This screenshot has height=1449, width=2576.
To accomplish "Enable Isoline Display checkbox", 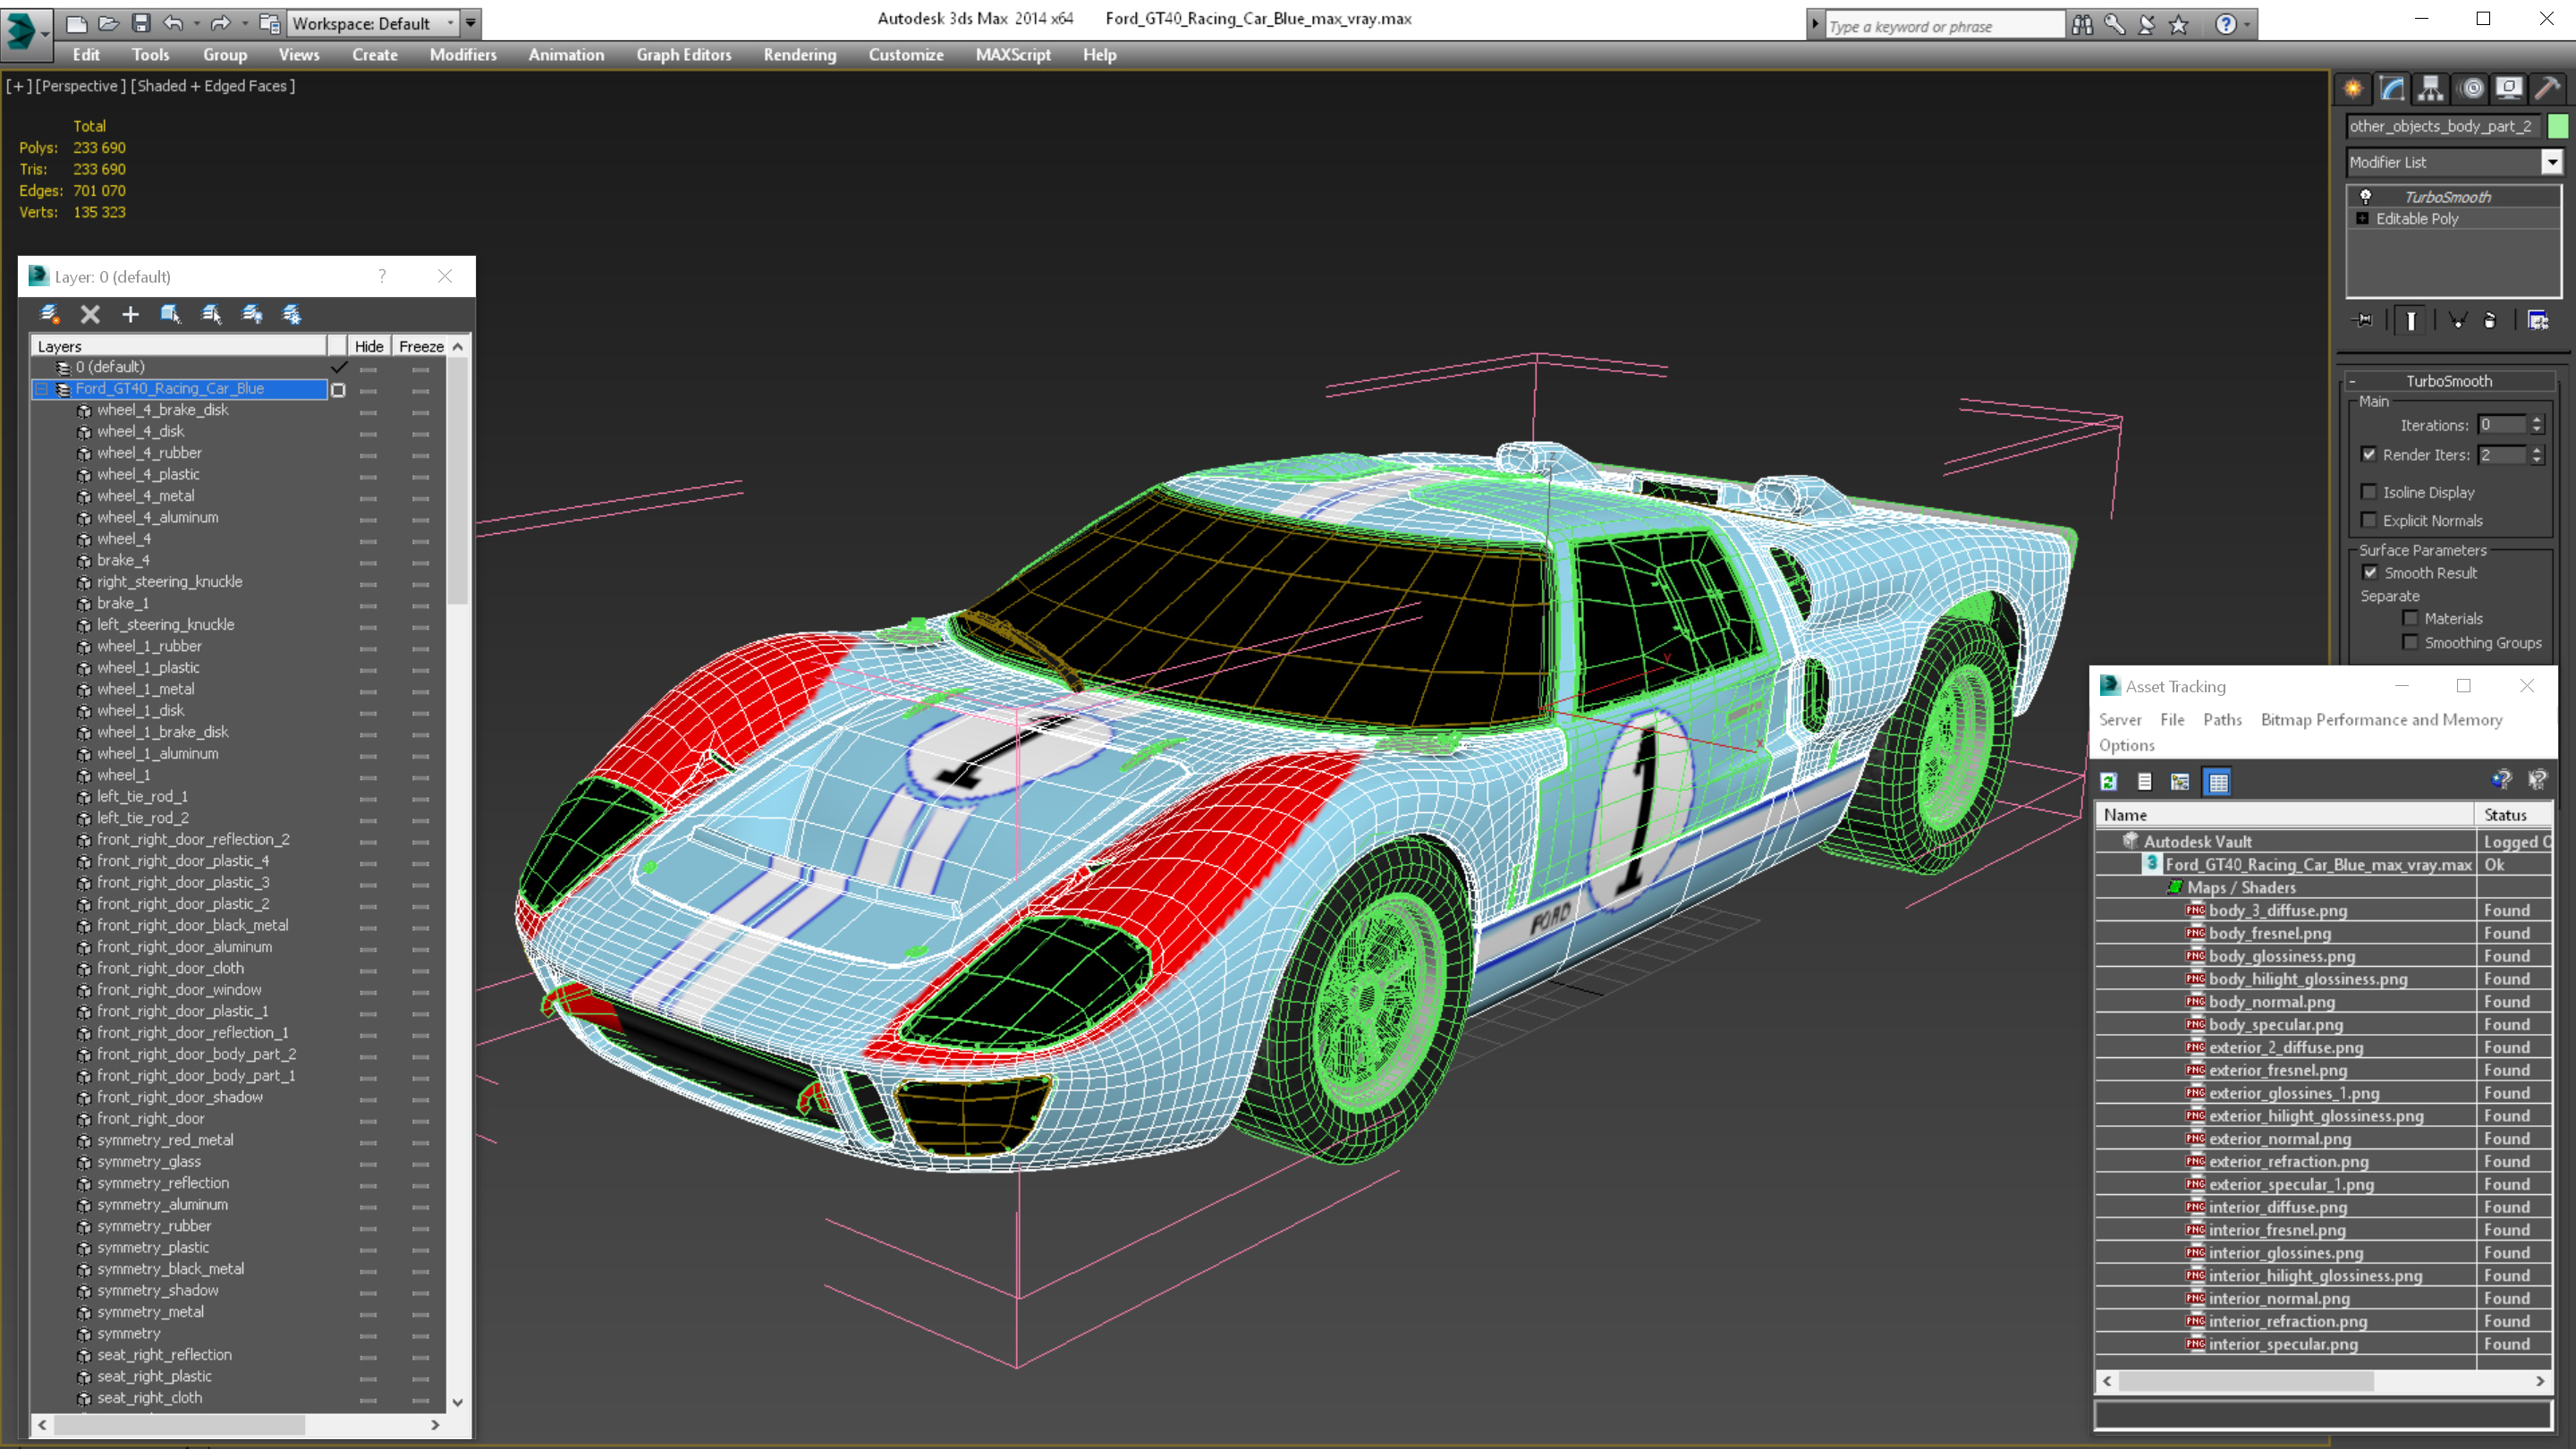I will point(2369,492).
